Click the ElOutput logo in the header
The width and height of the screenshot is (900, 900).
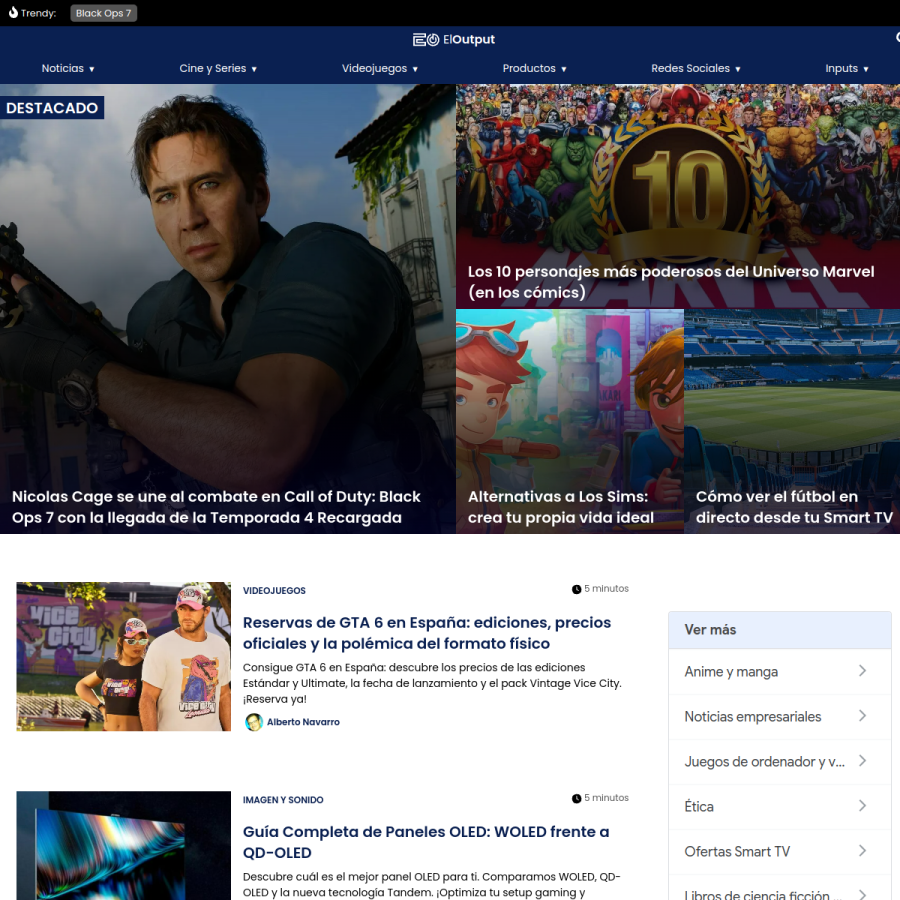pos(453,40)
